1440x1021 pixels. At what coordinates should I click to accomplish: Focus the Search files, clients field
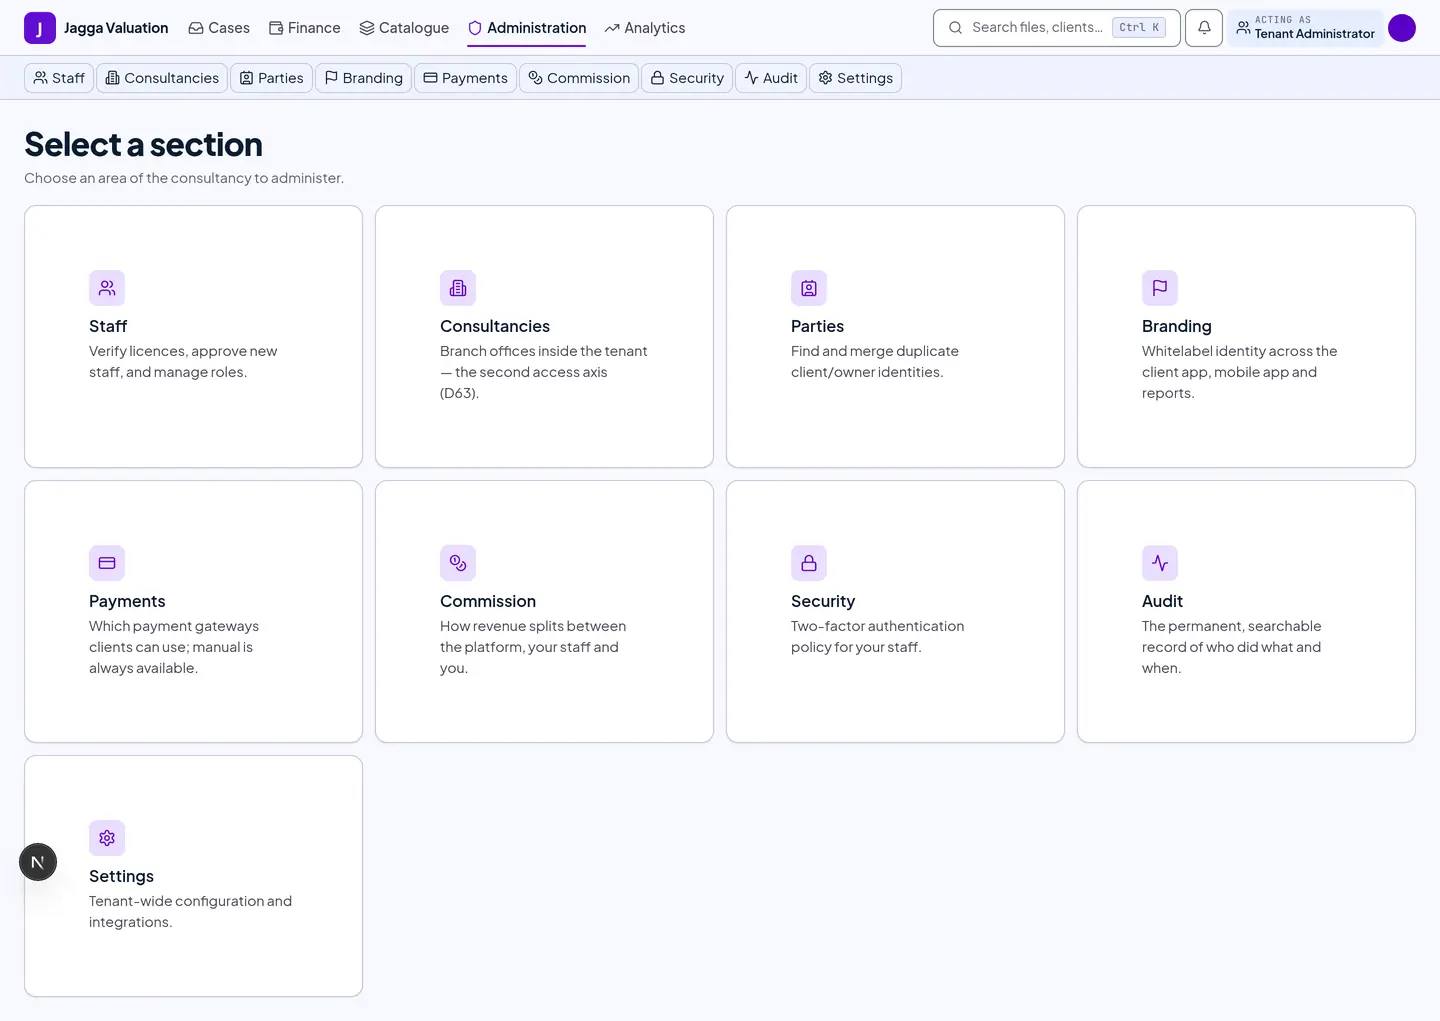click(x=1056, y=28)
